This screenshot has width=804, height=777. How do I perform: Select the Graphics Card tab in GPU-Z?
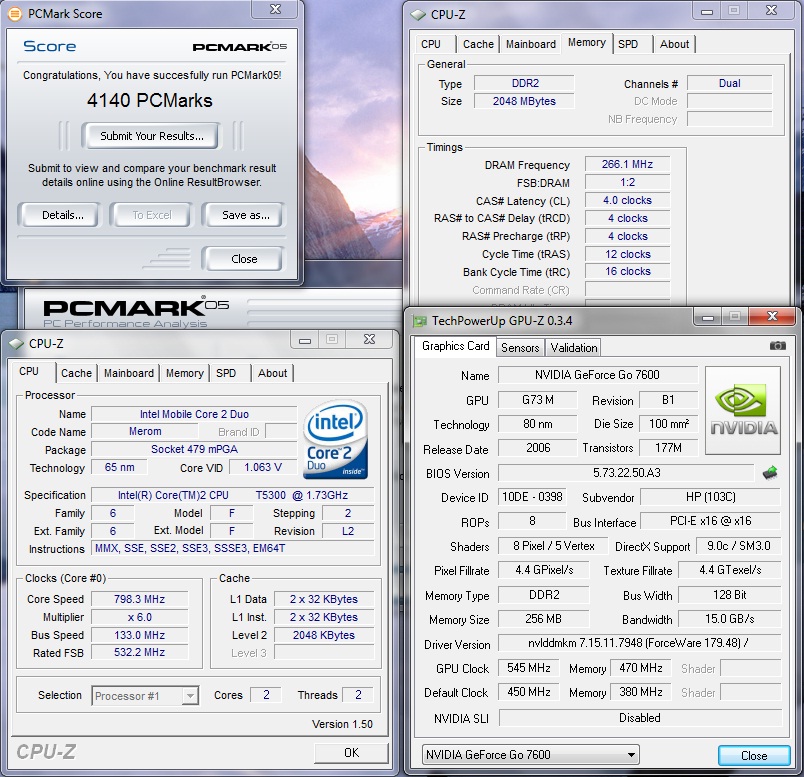[455, 346]
